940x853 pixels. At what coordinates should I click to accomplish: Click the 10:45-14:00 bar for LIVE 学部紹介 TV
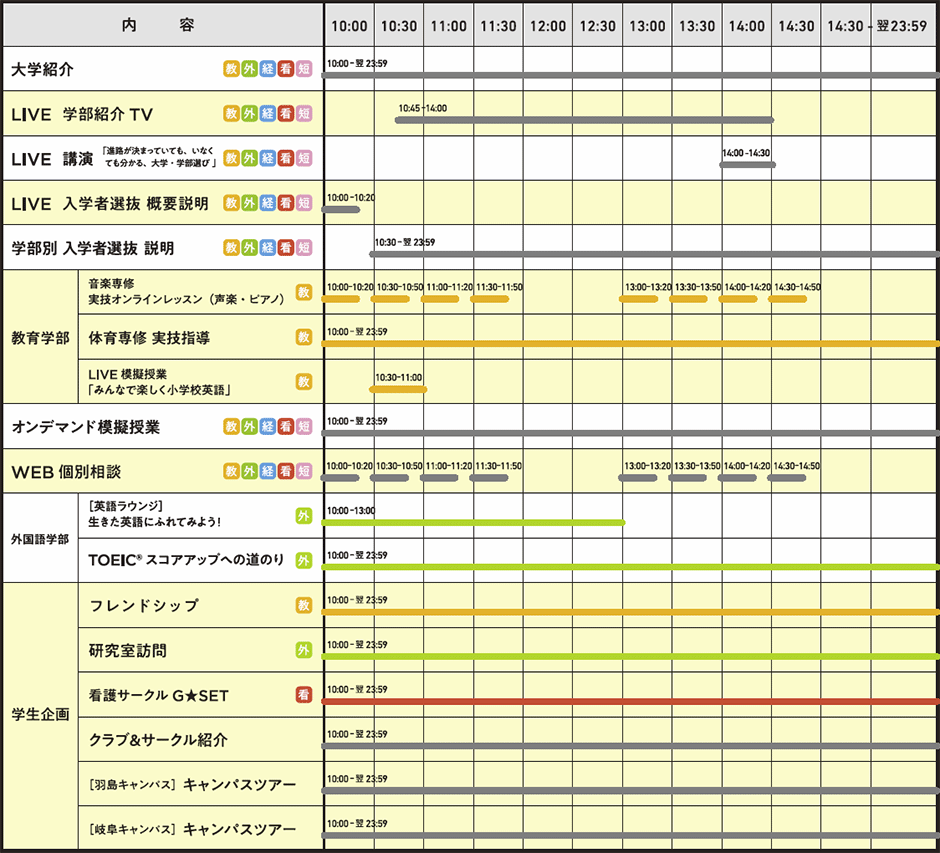pos(585,120)
